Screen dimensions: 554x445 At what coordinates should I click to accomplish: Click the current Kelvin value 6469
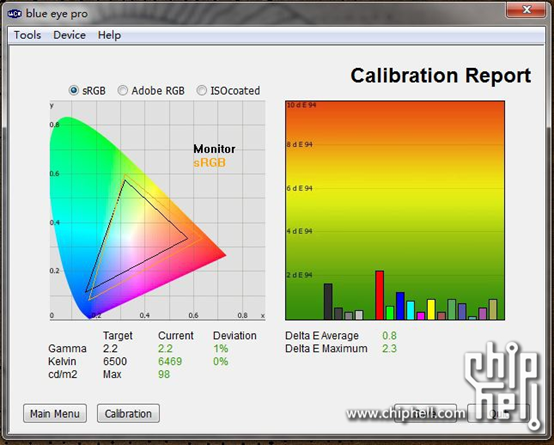(x=170, y=361)
